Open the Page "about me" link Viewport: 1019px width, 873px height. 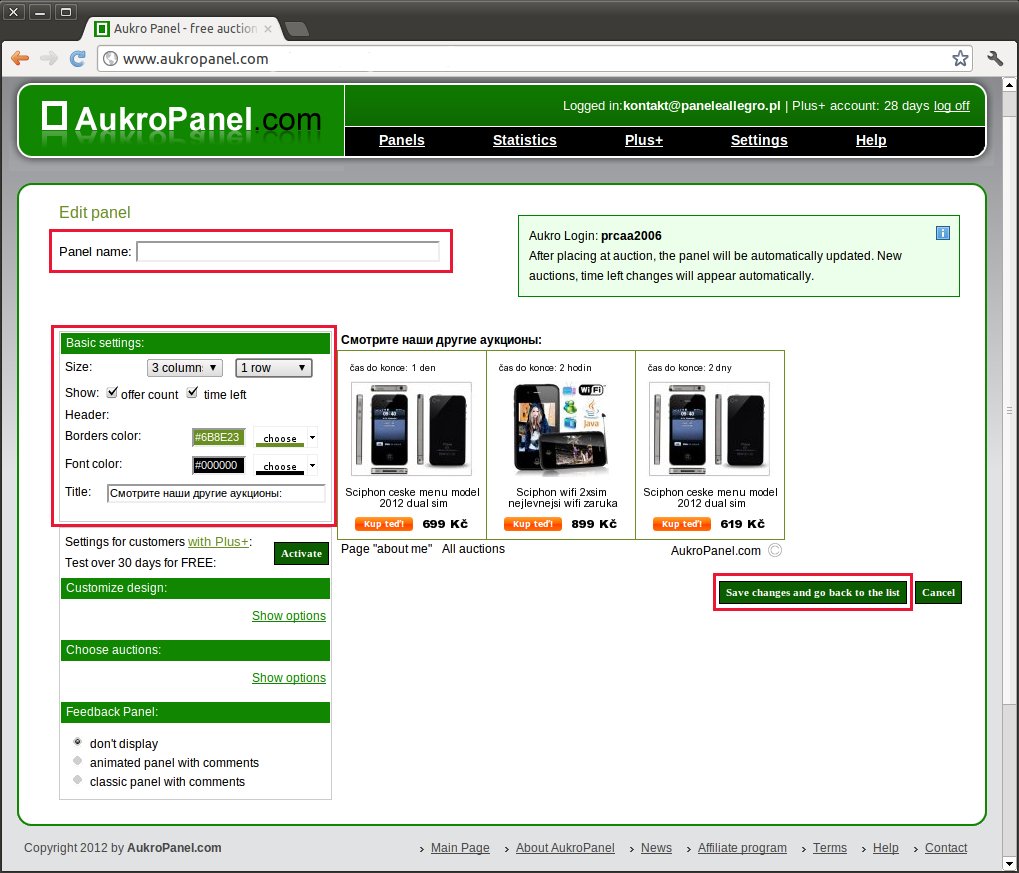click(x=386, y=549)
